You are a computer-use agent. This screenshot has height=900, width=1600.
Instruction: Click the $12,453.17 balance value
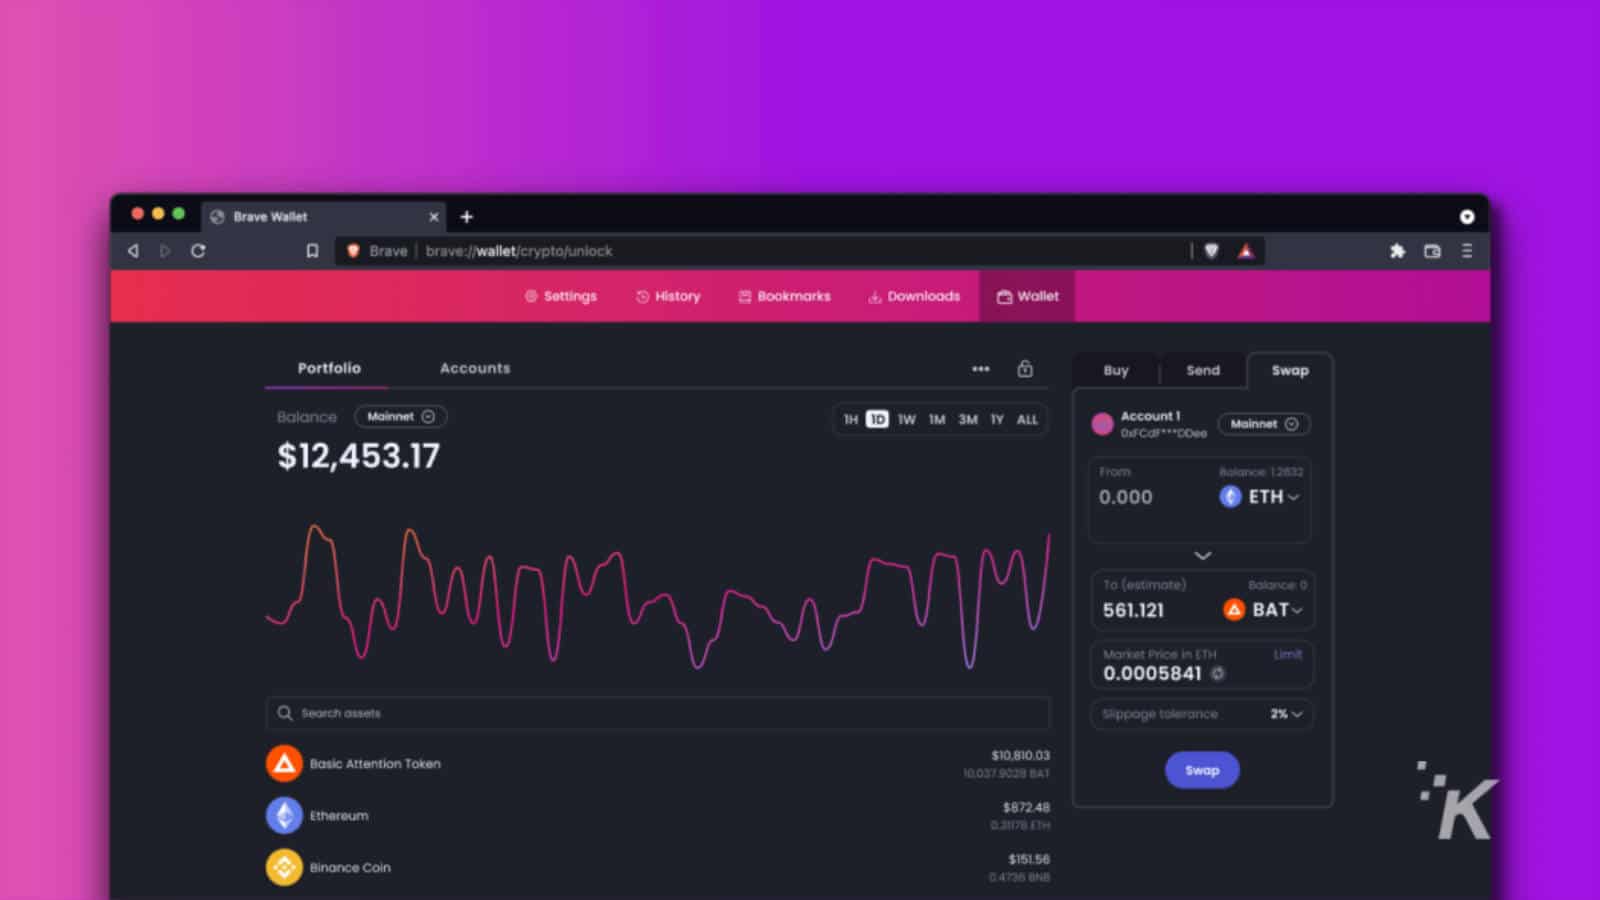point(358,456)
